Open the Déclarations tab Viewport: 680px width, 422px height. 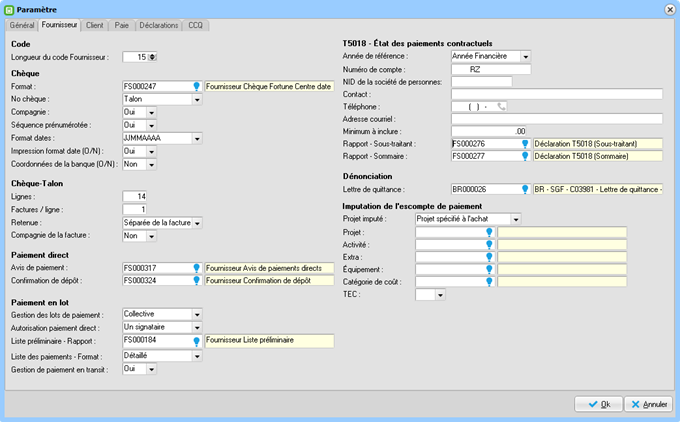(159, 25)
